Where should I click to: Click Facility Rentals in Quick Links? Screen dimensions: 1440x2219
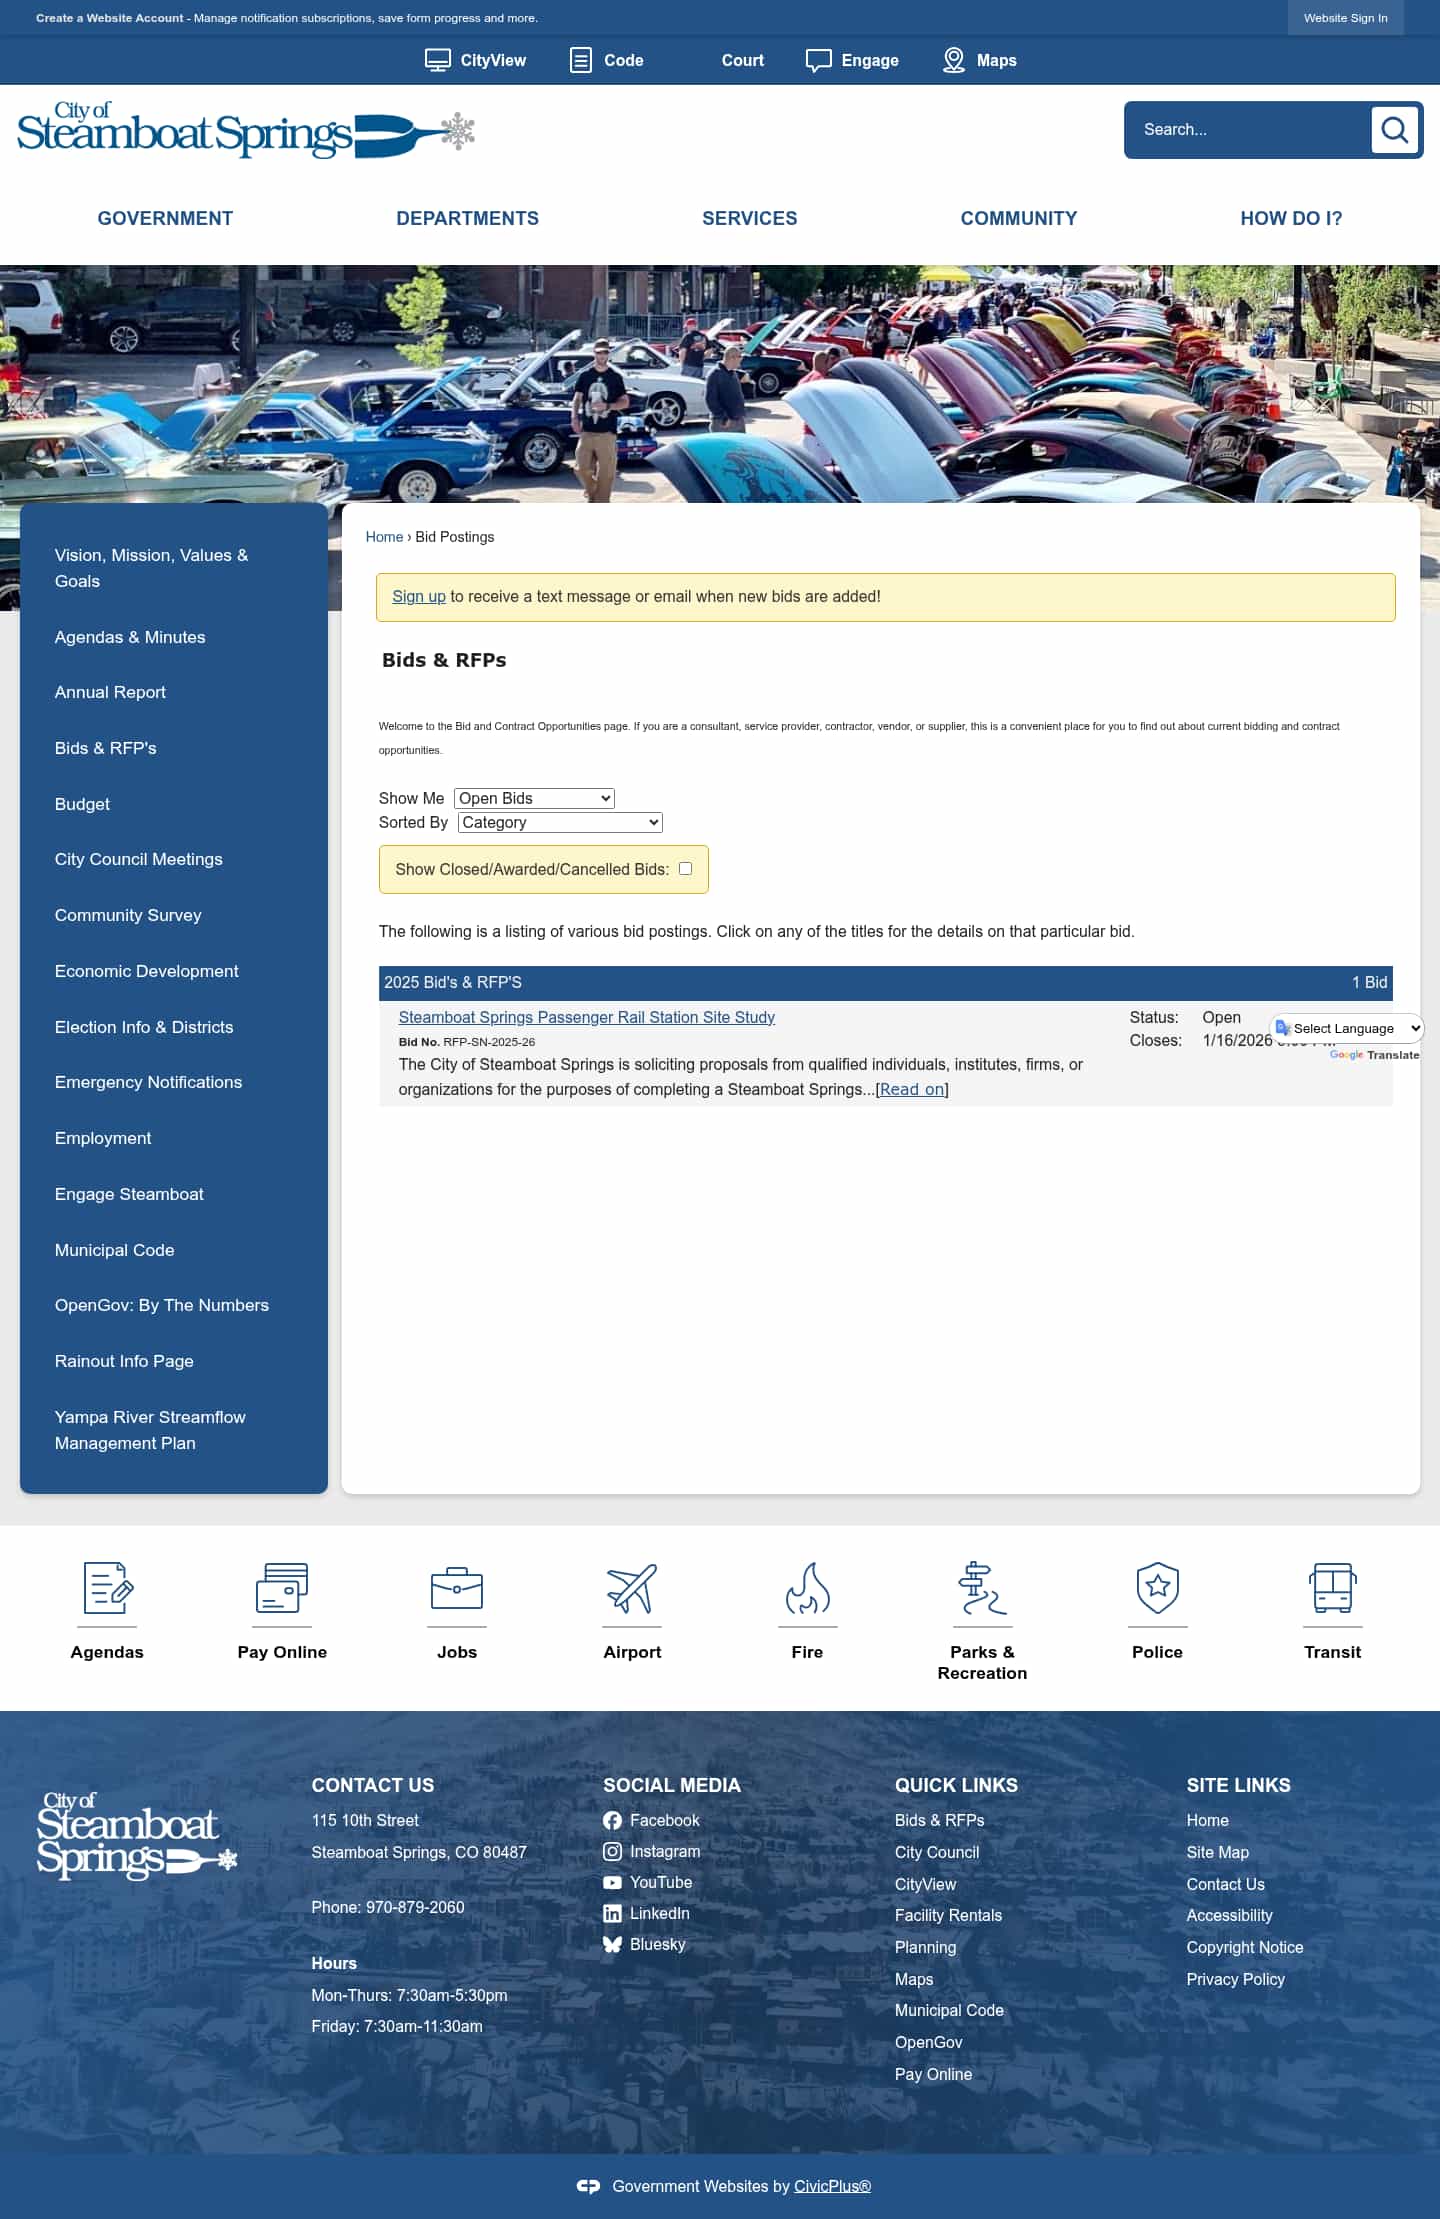tap(948, 1915)
